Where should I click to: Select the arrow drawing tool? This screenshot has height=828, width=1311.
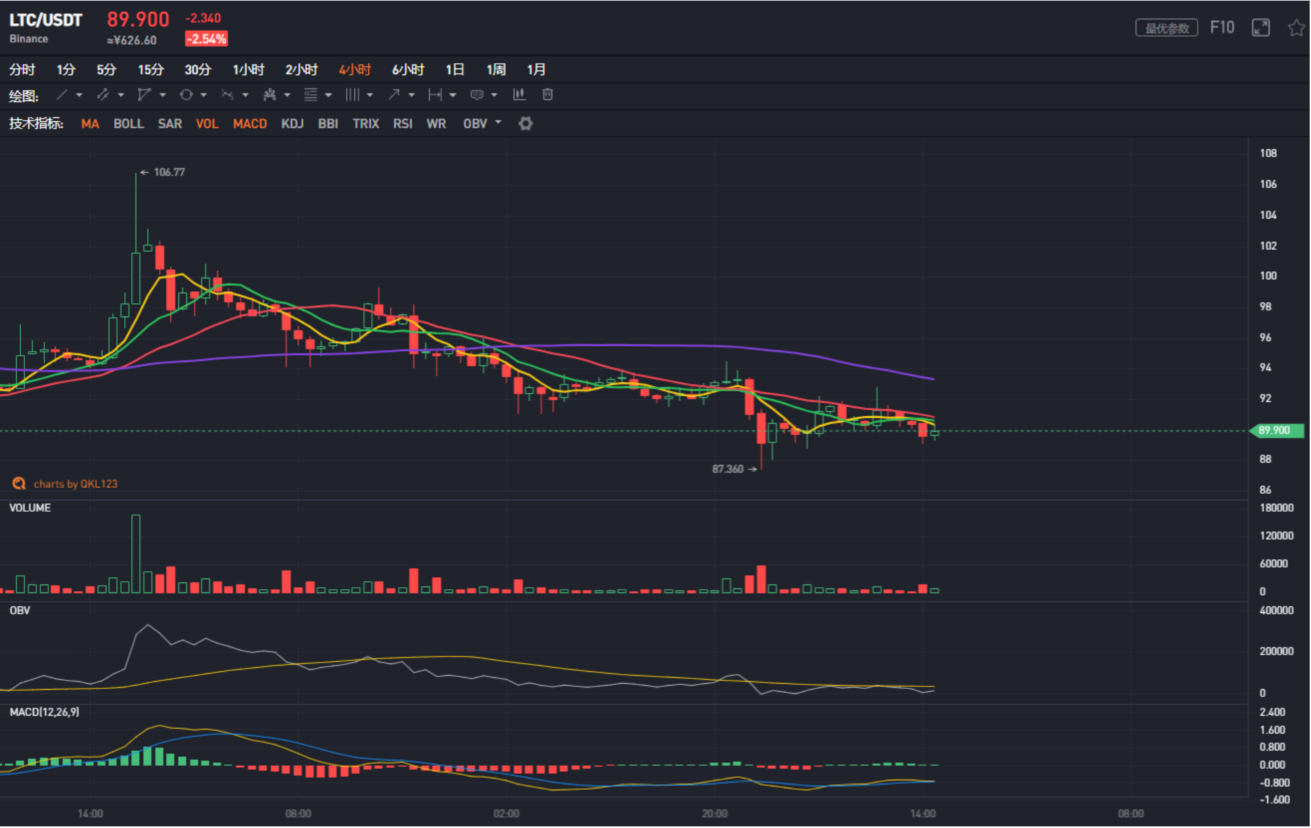pyautogui.click(x=394, y=95)
